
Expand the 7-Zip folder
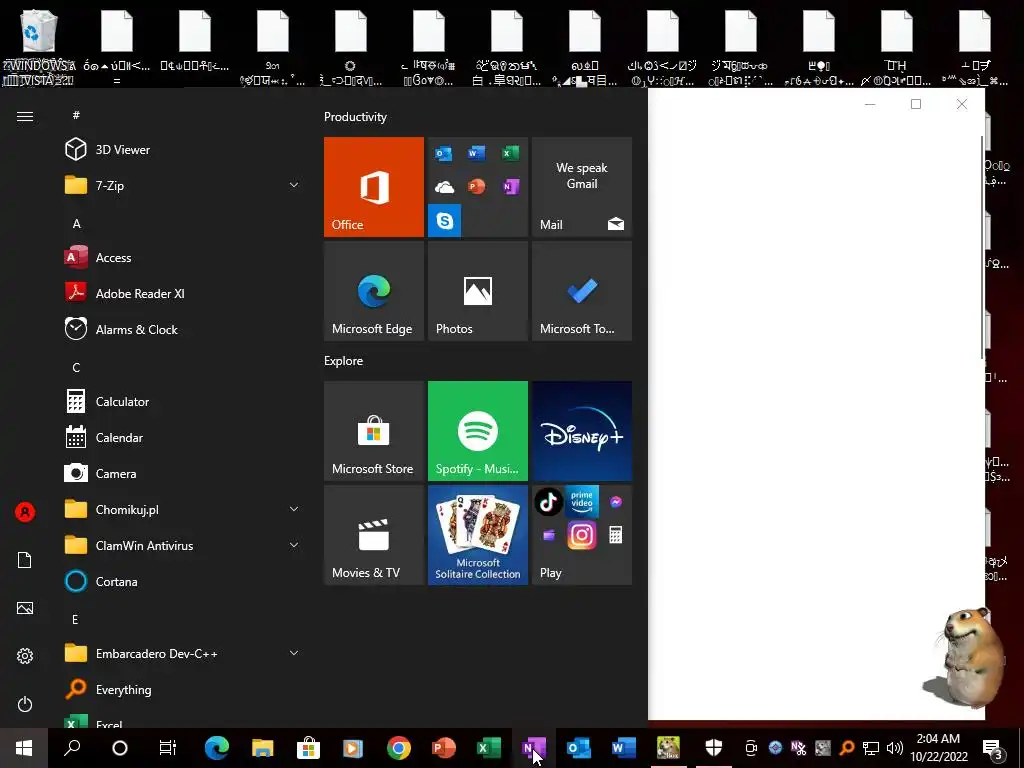click(x=180, y=185)
